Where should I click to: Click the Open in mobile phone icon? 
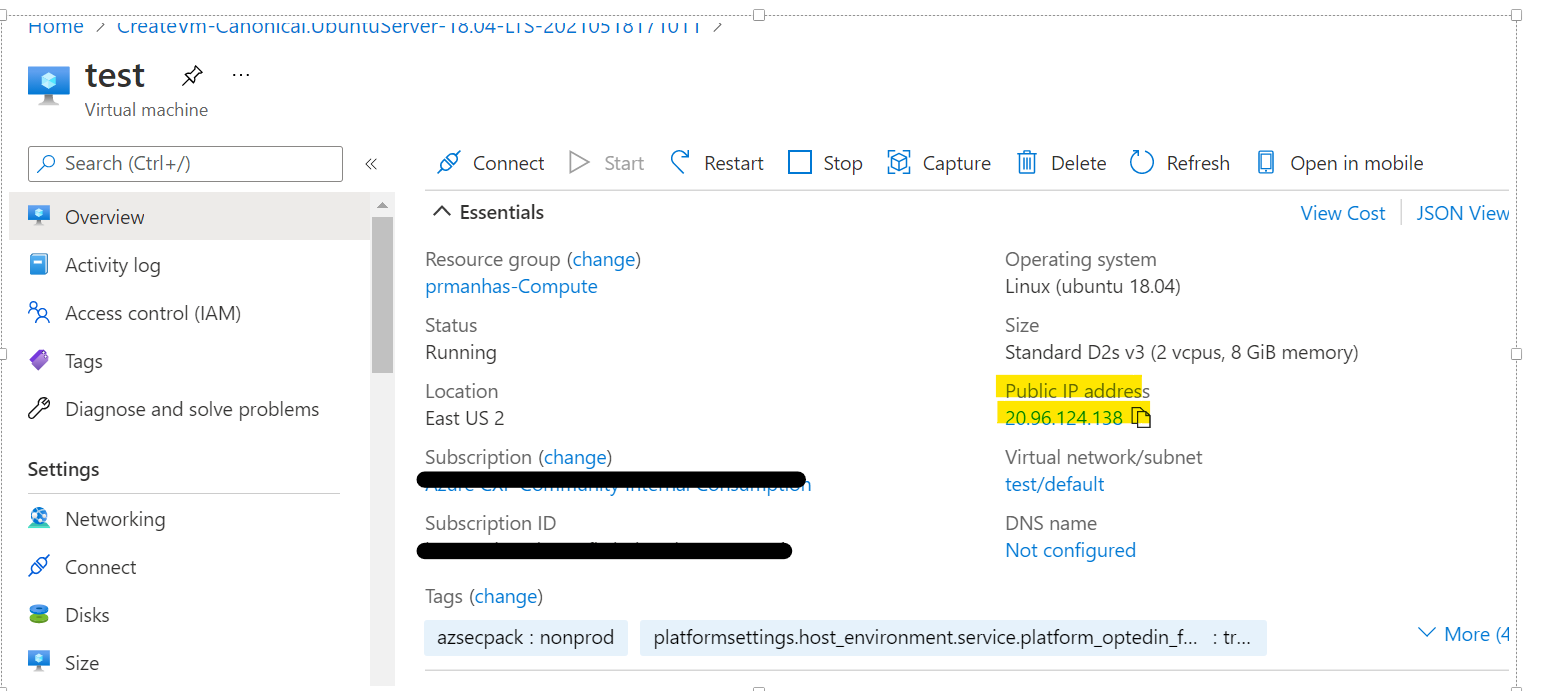(1266, 163)
